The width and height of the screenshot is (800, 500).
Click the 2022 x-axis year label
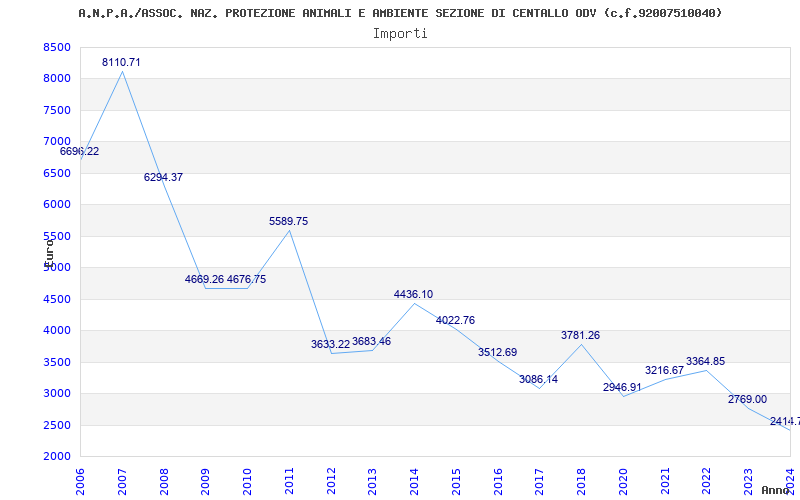(707, 481)
